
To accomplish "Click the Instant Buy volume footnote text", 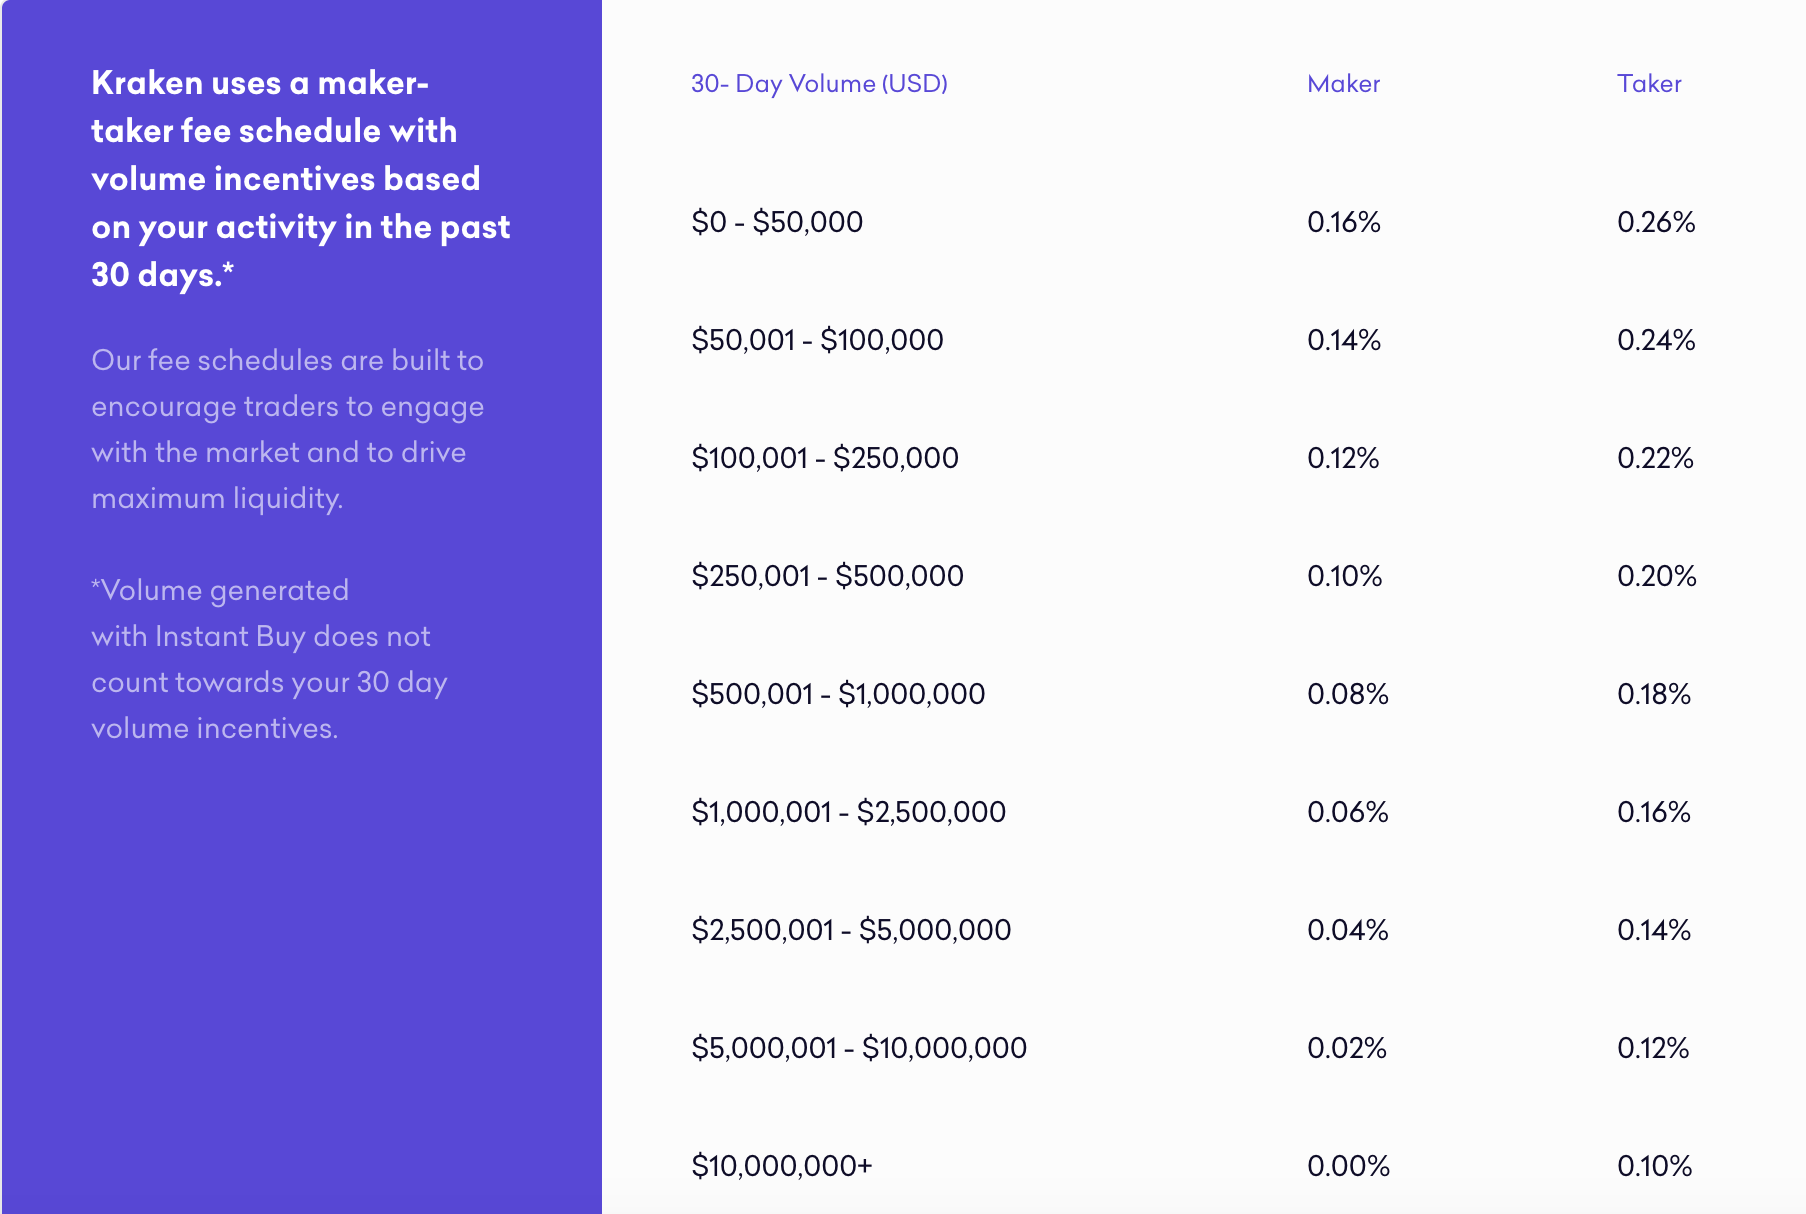I will click(x=269, y=659).
